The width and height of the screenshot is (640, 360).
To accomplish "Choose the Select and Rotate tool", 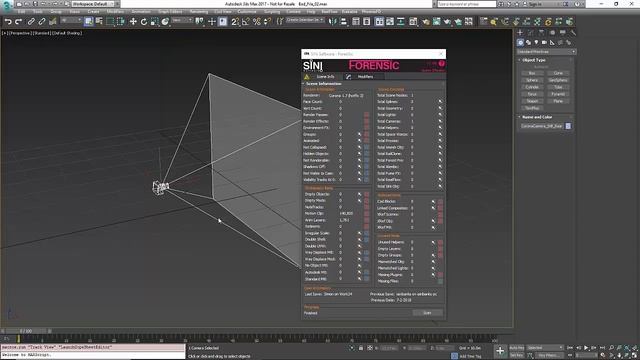I will coord(144,22).
